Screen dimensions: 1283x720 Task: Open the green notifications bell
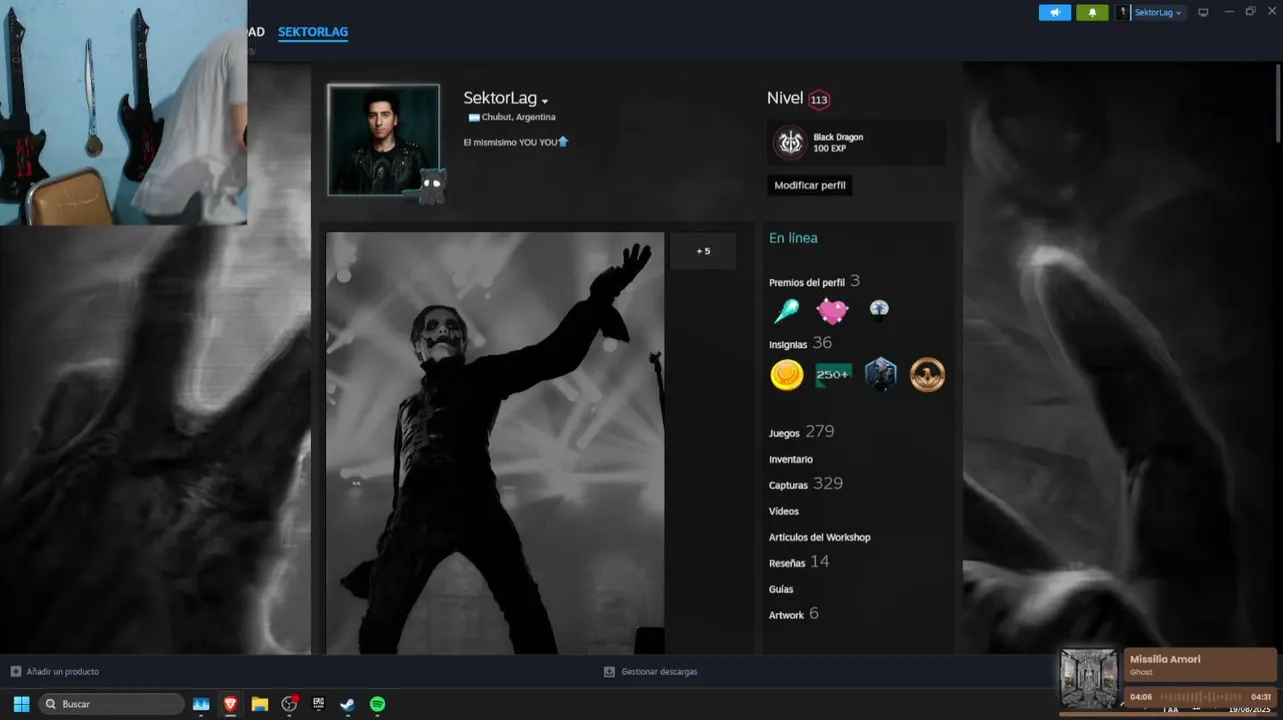coord(1092,12)
